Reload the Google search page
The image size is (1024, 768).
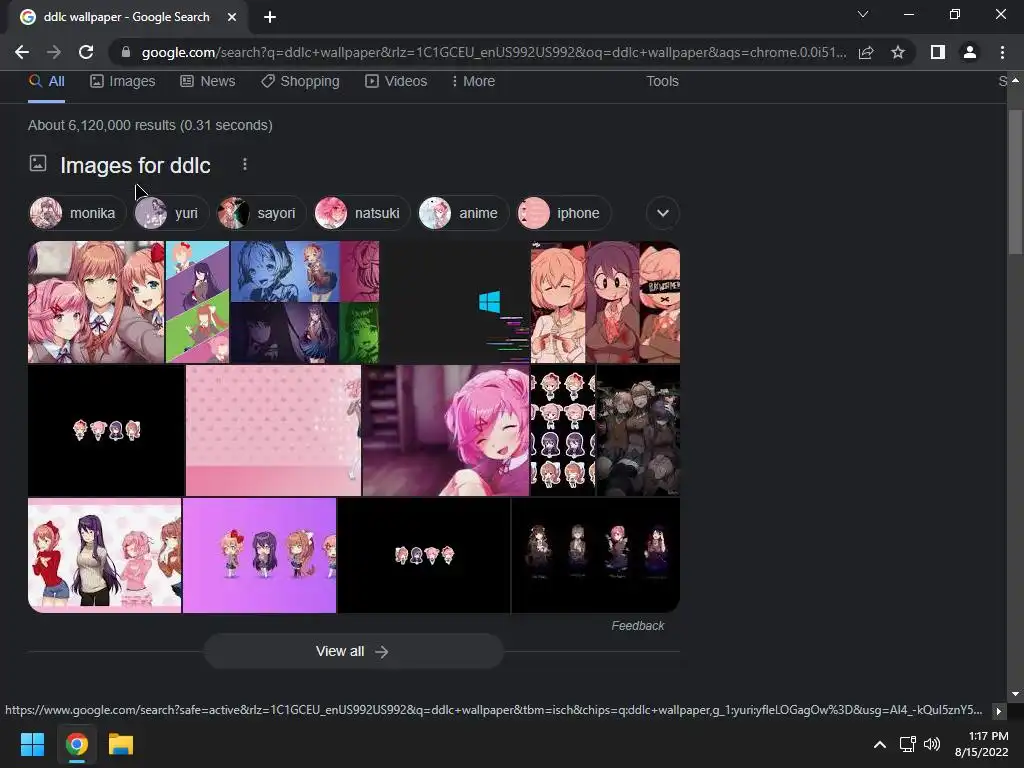pyautogui.click(x=86, y=52)
